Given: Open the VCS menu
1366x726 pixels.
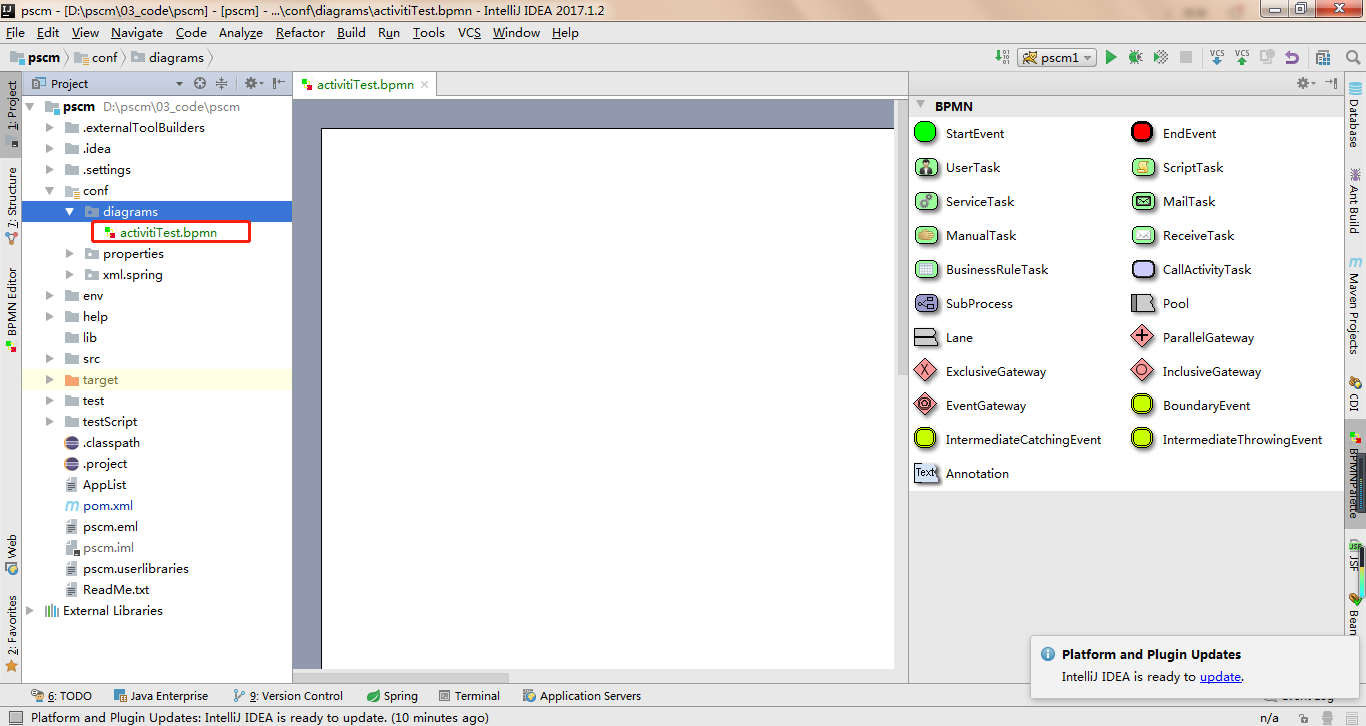Looking at the screenshot, I should coord(469,32).
